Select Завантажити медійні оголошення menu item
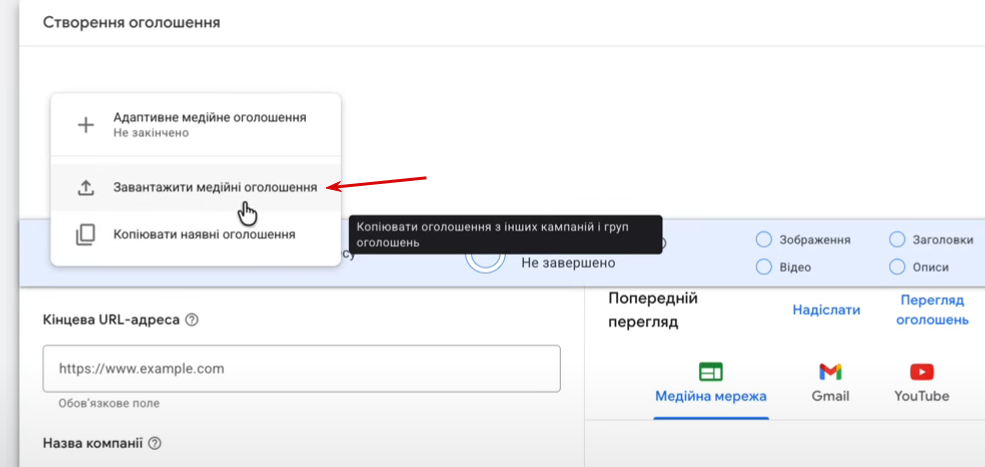The width and height of the screenshot is (985, 467). 195,187
